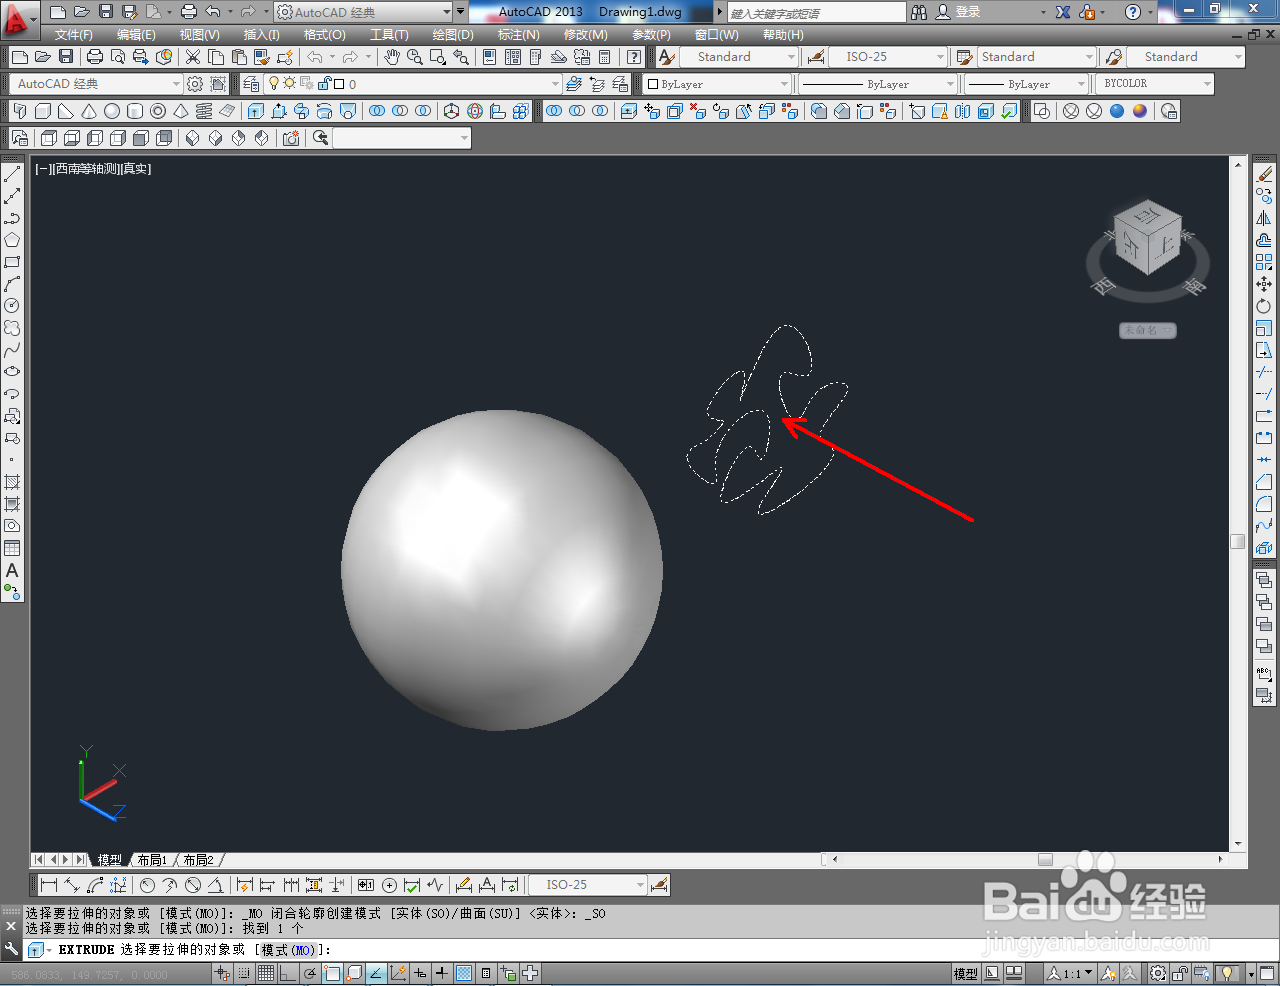Image resolution: width=1280 pixels, height=986 pixels.
Task: Open the 绘图(D) menu
Action: click(453, 35)
